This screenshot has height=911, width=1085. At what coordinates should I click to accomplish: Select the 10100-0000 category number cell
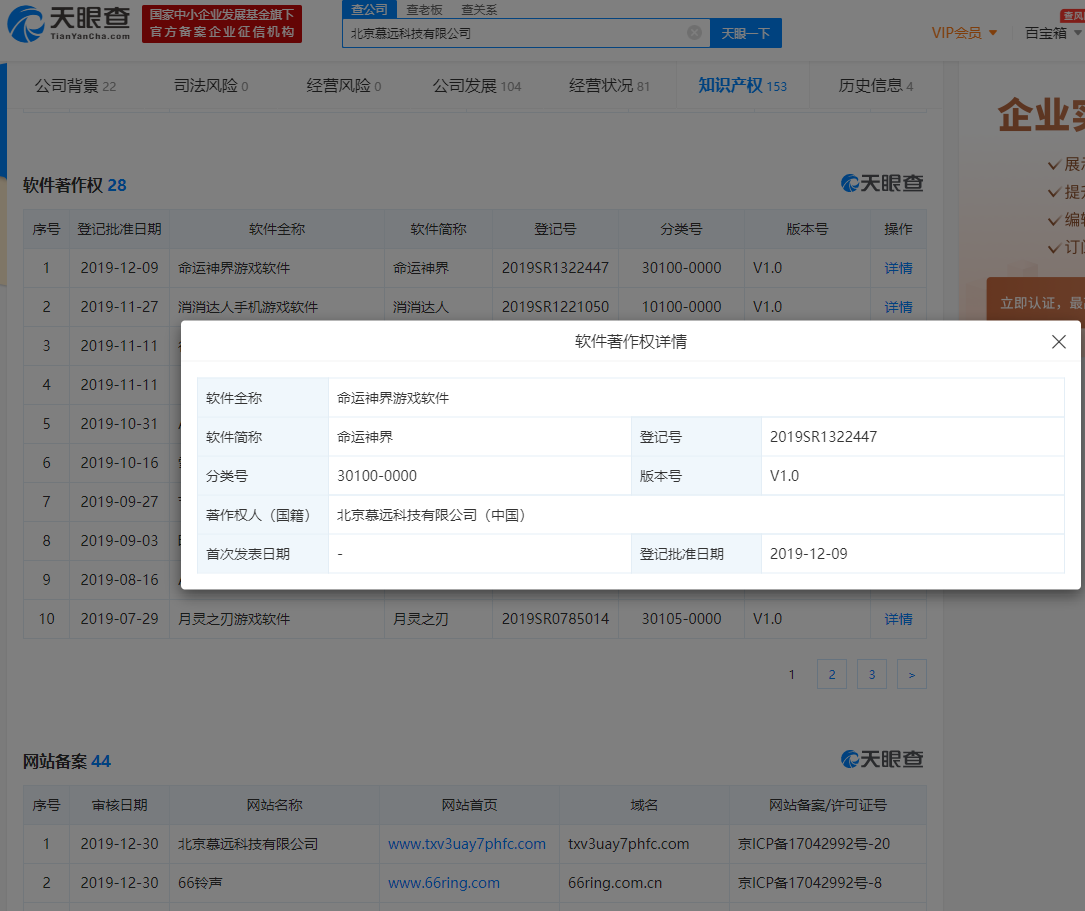click(x=682, y=306)
